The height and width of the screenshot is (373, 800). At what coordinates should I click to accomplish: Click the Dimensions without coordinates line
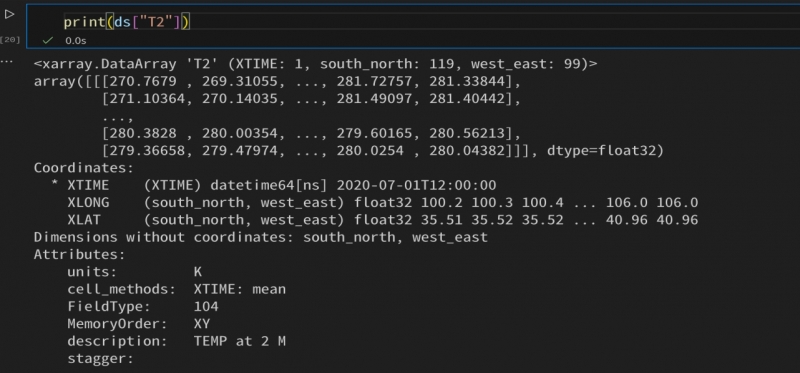click(x=261, y=237)
